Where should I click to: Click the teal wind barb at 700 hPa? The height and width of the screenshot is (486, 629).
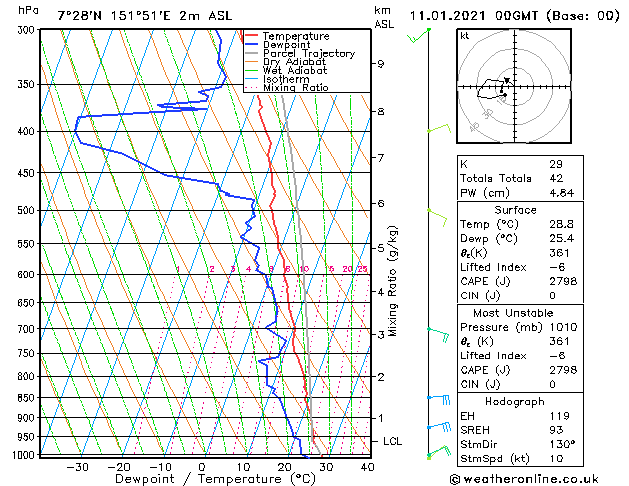(x=438, y=335)
